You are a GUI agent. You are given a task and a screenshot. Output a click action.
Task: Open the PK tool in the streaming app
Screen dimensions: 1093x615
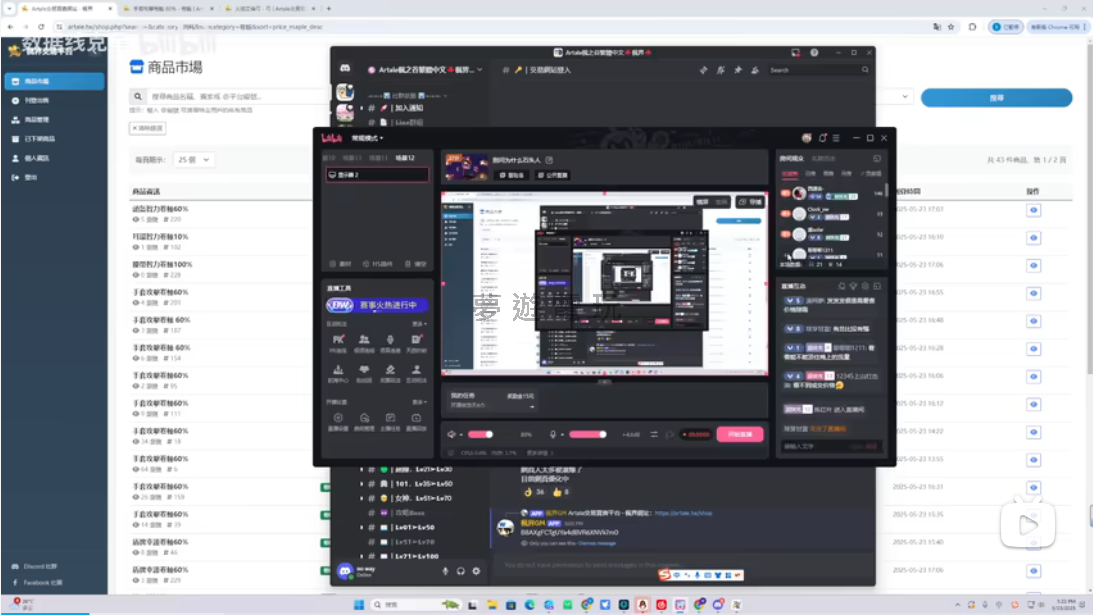pyautogui.click(x=338, y=340)
